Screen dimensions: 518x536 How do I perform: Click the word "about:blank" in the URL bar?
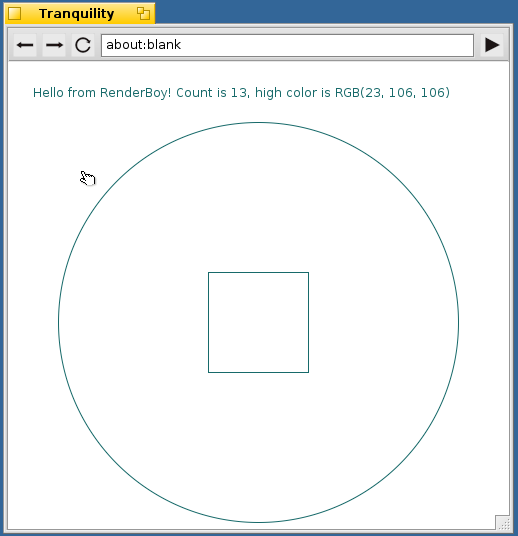(x=144, y=45)
